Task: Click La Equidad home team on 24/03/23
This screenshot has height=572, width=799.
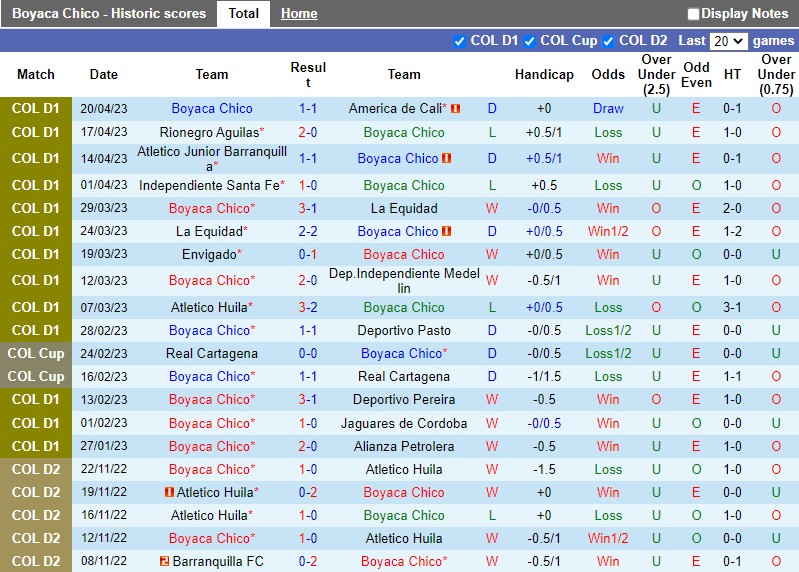Action: click(209, 231)
